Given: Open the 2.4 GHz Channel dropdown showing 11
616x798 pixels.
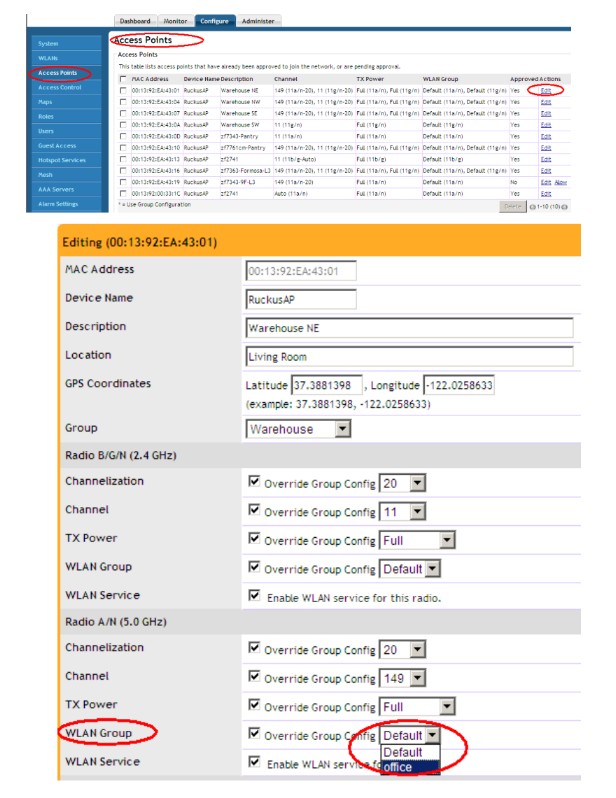Looking at the screenshot, I should (x=402, y=511).
